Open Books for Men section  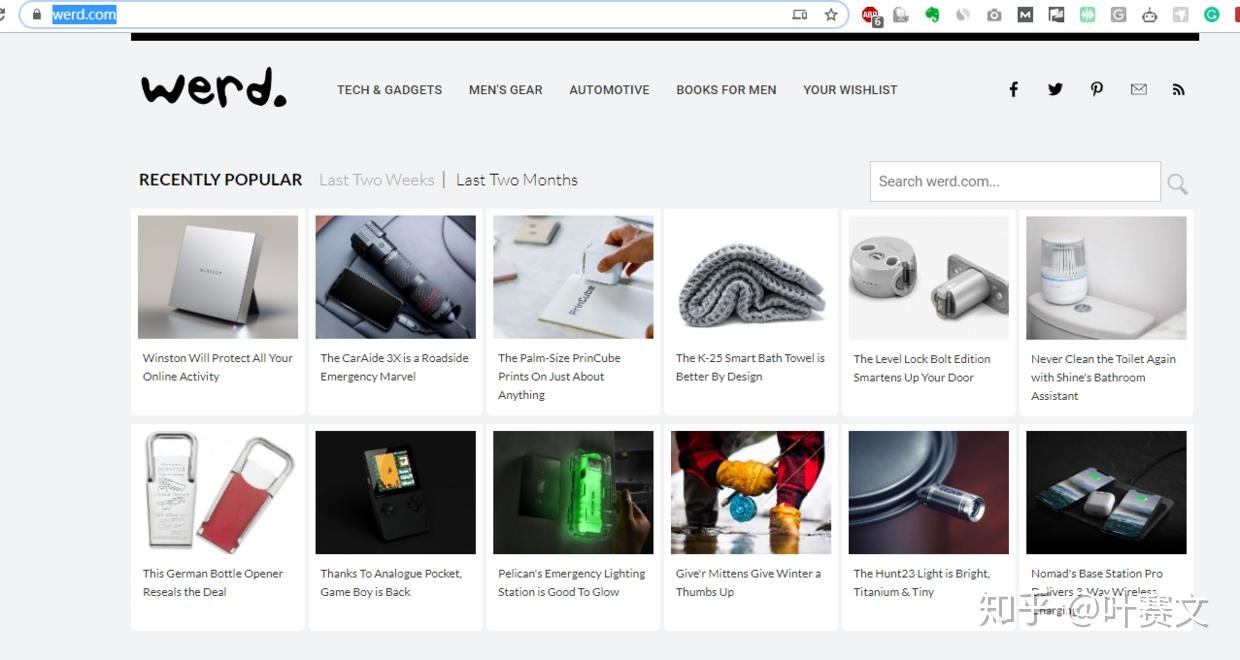click(726, 90)
